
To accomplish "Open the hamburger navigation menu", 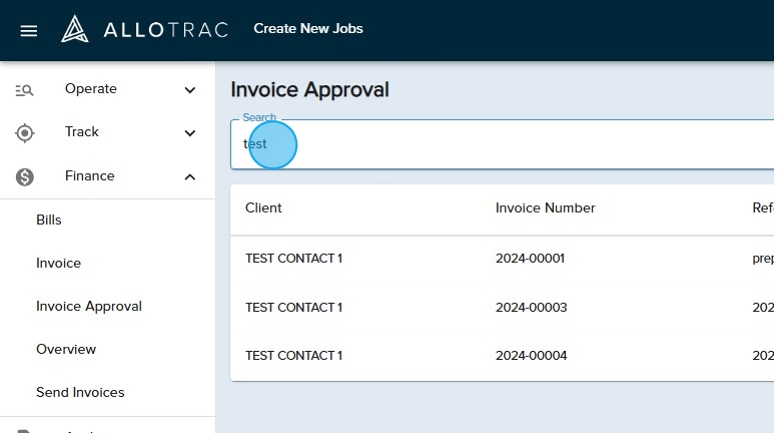I will [x=29, y=30].
